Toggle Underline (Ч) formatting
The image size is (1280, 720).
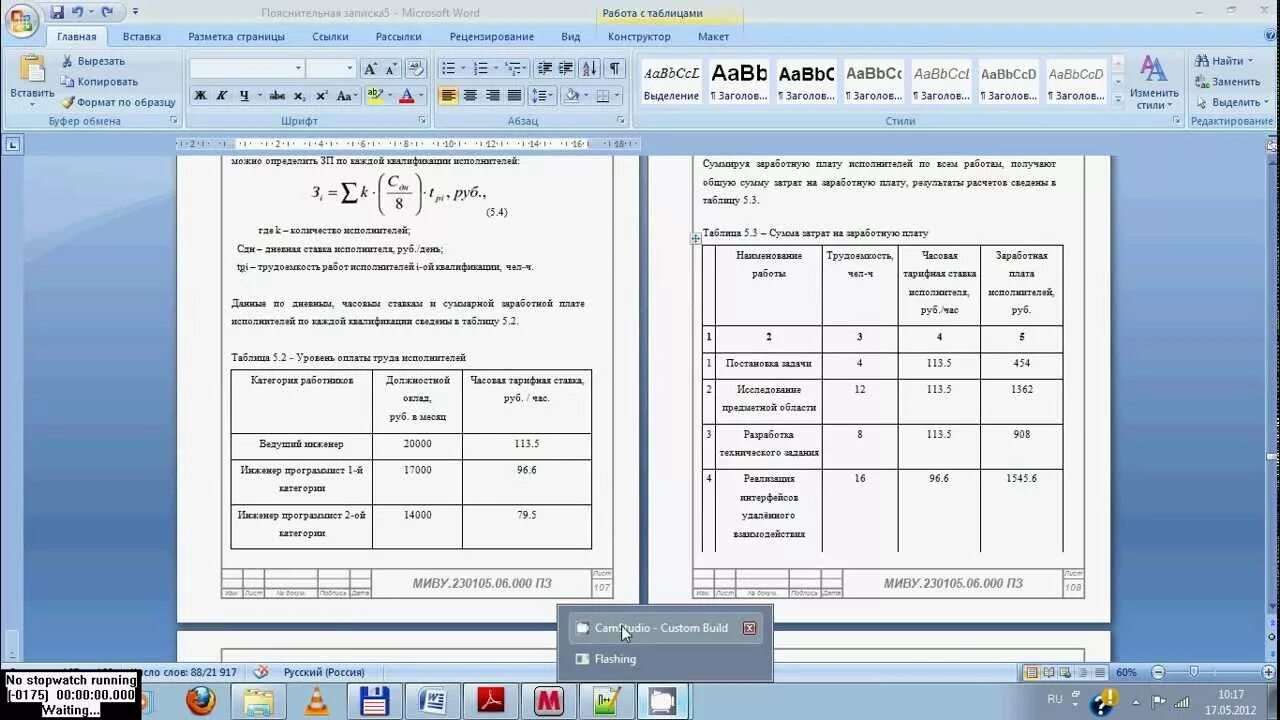point(243,96)
